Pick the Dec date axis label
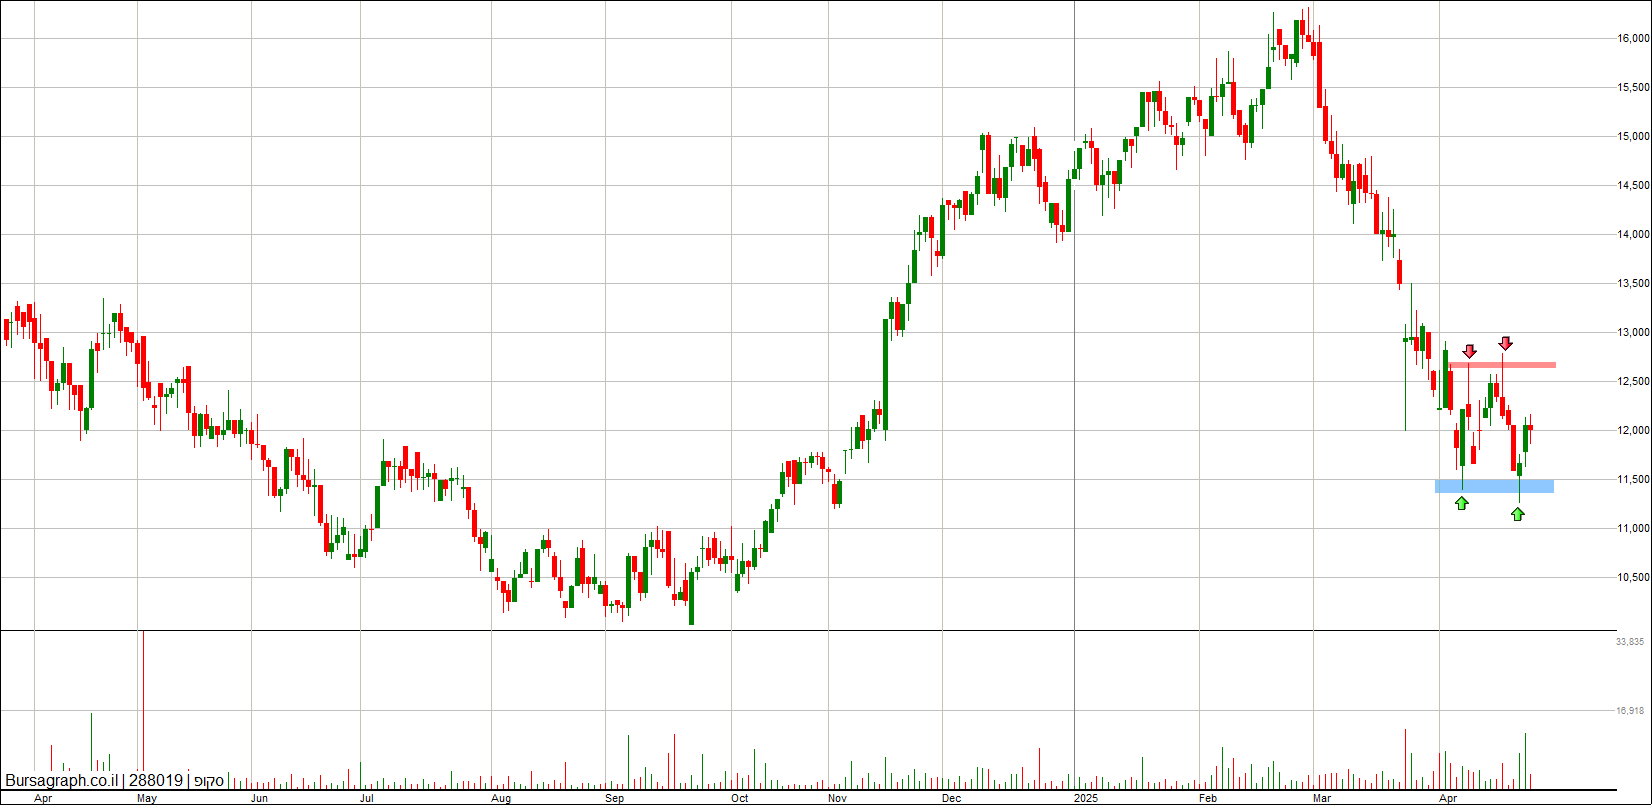 951,799
